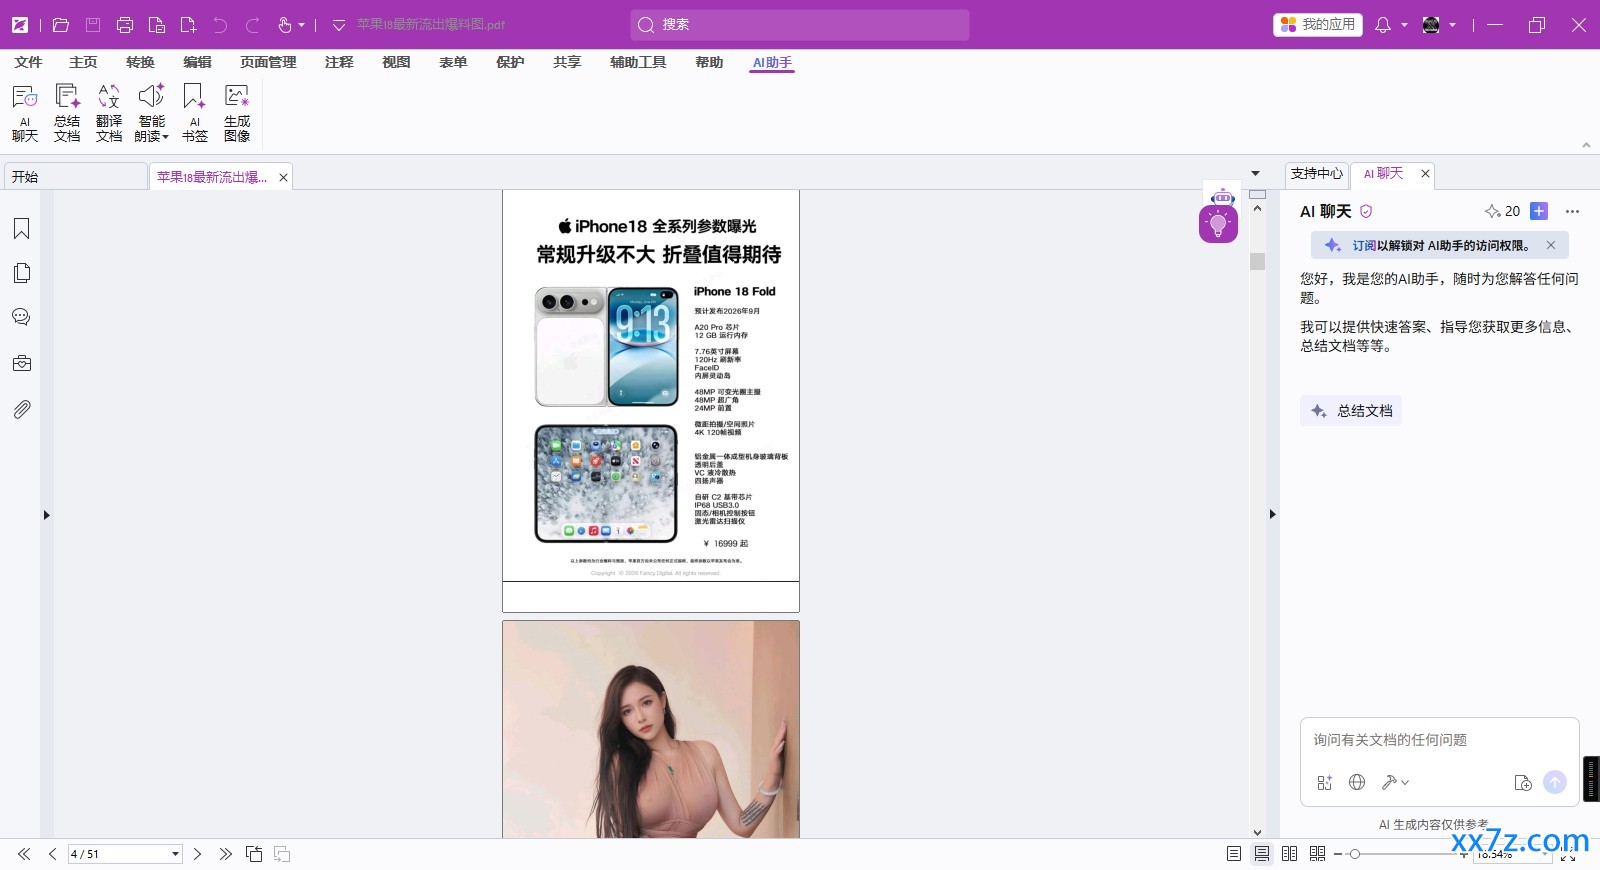Click the 总结文档 ribbon icon
Viewport: 1600px width, 870px height.
click(x=67, y=113)
